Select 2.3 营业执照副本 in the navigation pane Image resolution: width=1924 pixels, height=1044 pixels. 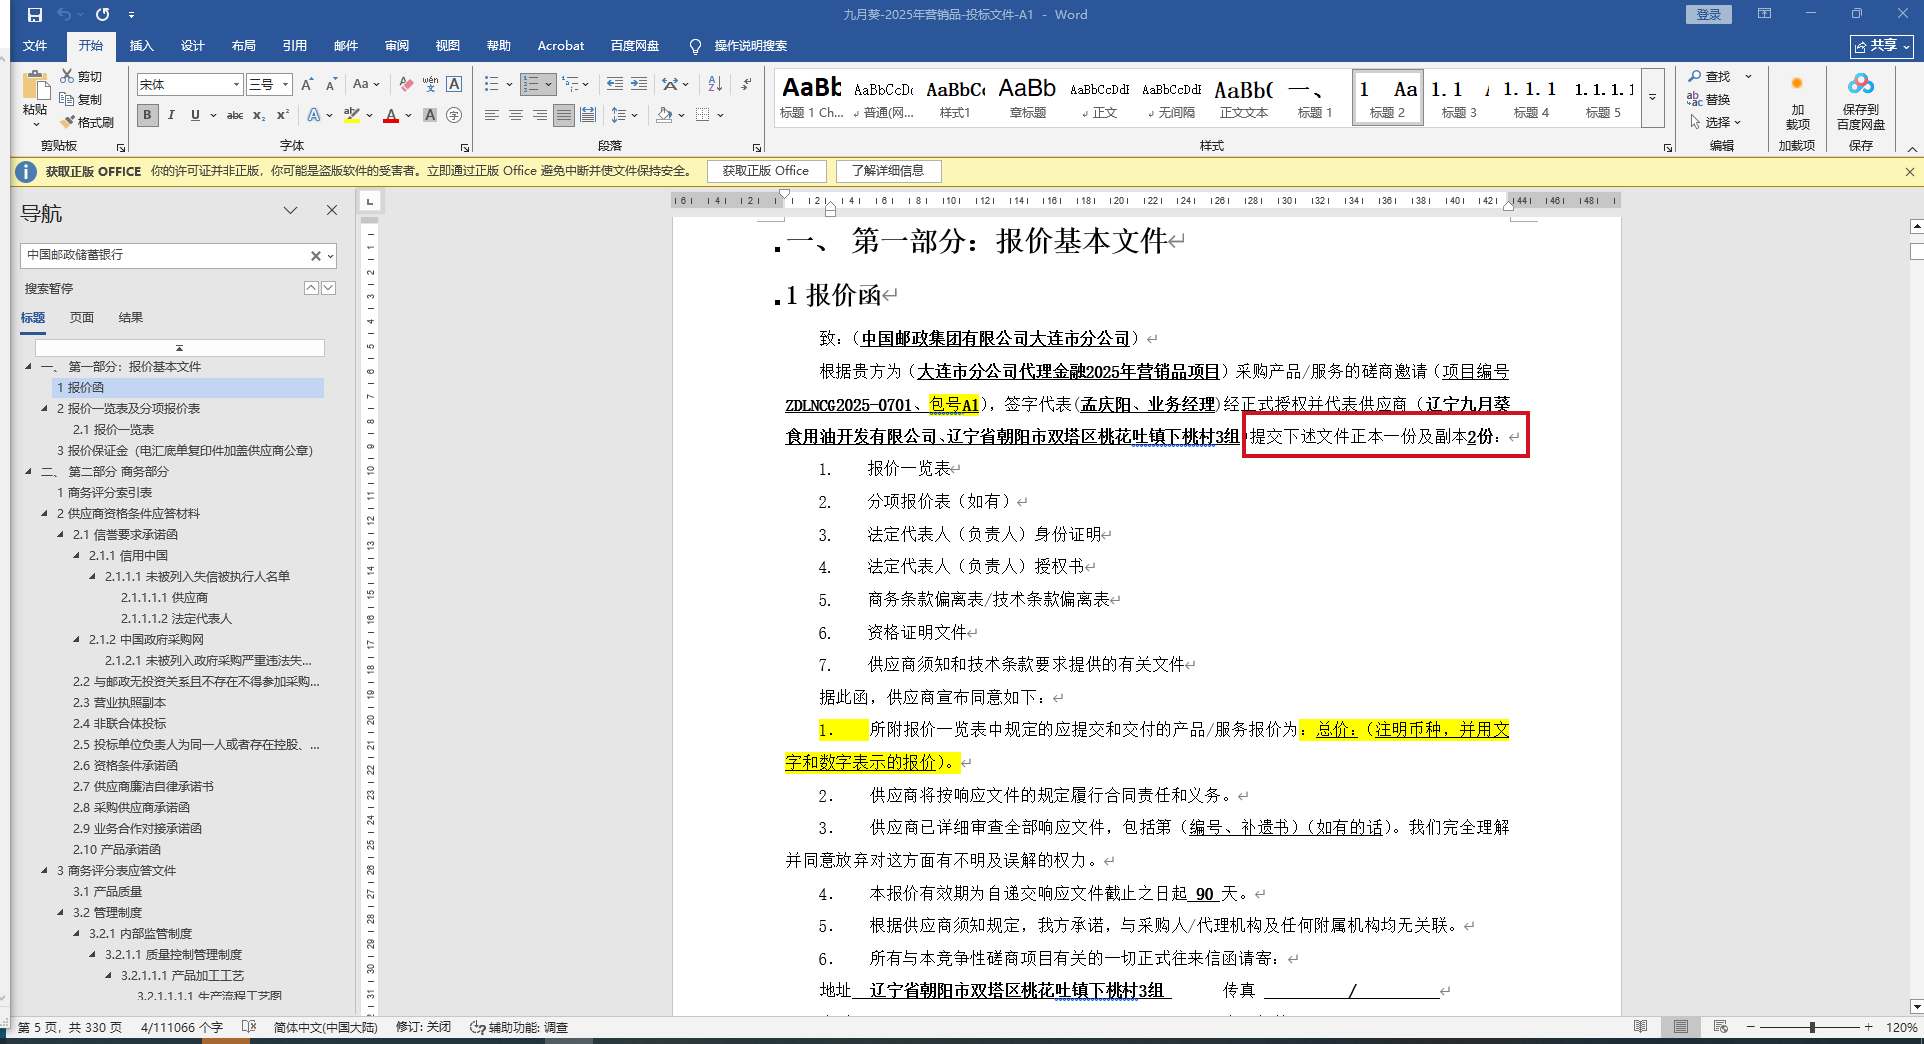click(x=119, y=702)
